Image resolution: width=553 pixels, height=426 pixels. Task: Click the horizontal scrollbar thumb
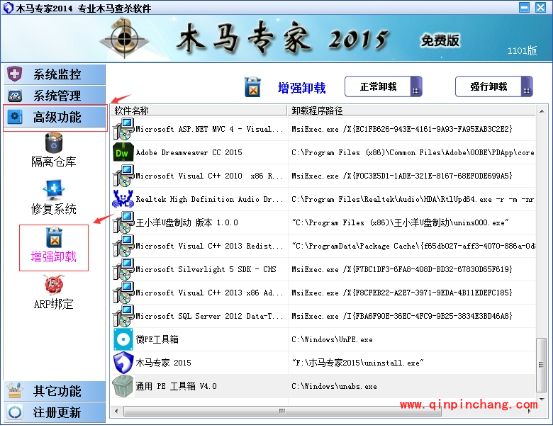(282, 411)
